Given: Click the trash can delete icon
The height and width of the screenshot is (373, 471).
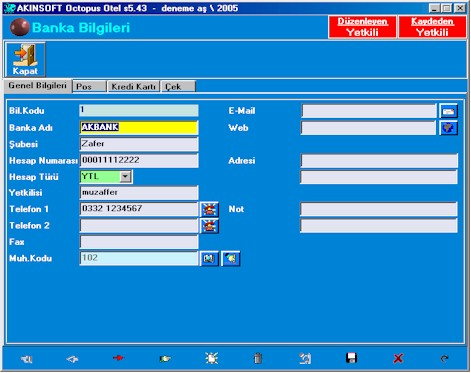Looking at the screenshot, I should point(258,359).
